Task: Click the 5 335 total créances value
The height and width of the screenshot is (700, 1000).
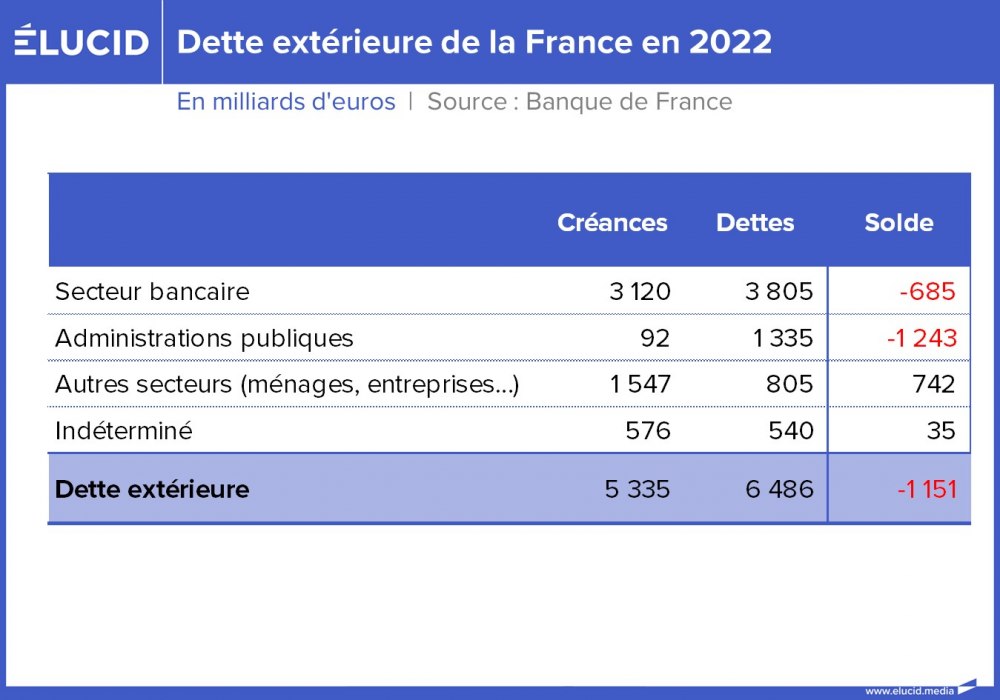Action: pyautogui.click(x=637, y=489)
